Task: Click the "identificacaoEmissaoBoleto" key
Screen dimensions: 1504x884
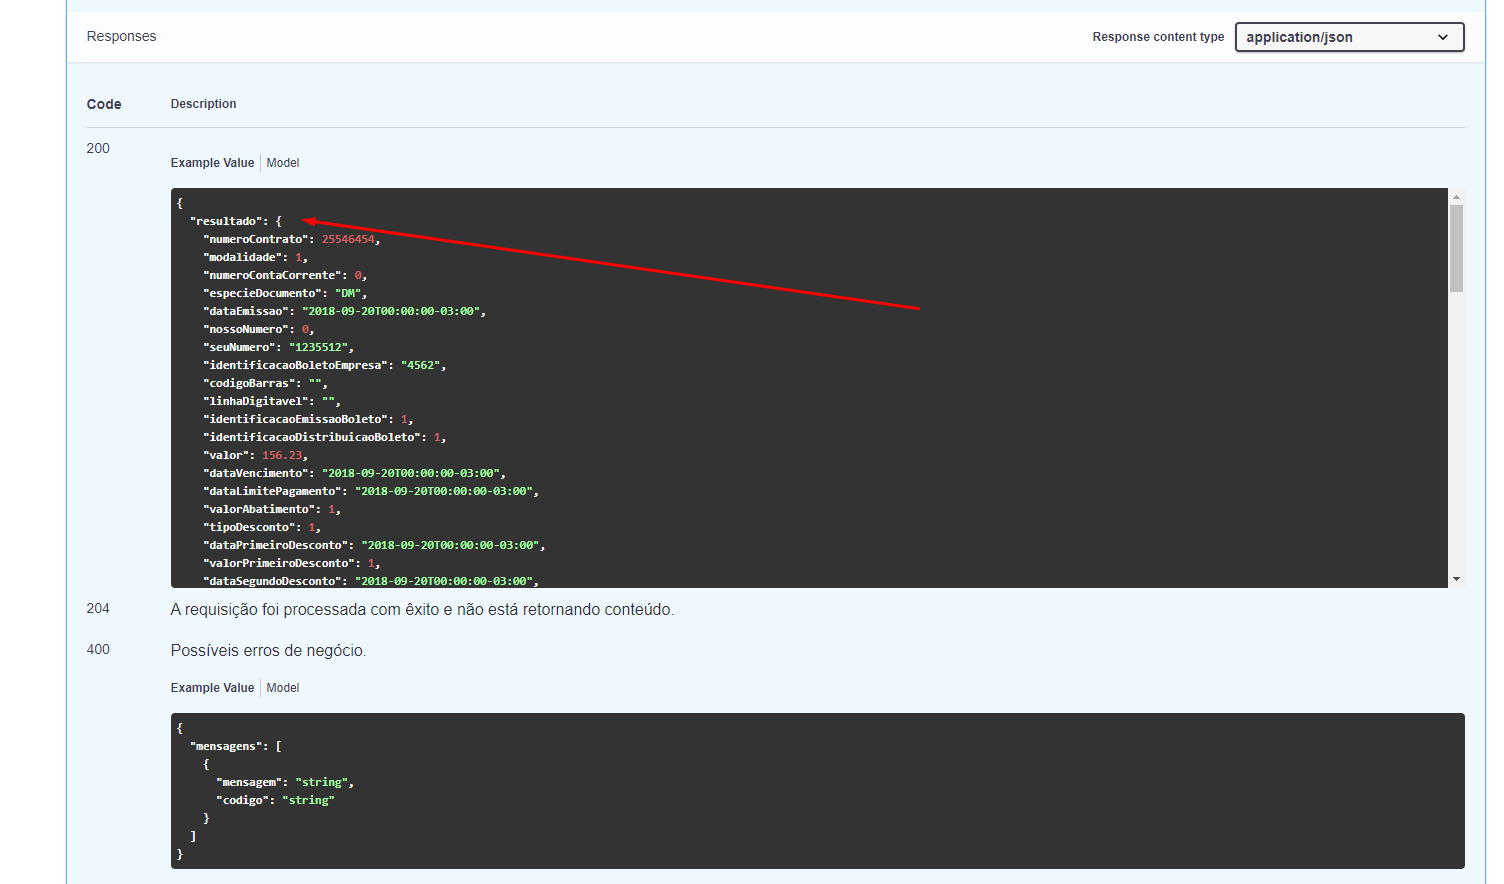Action: (x=295, y=419)
